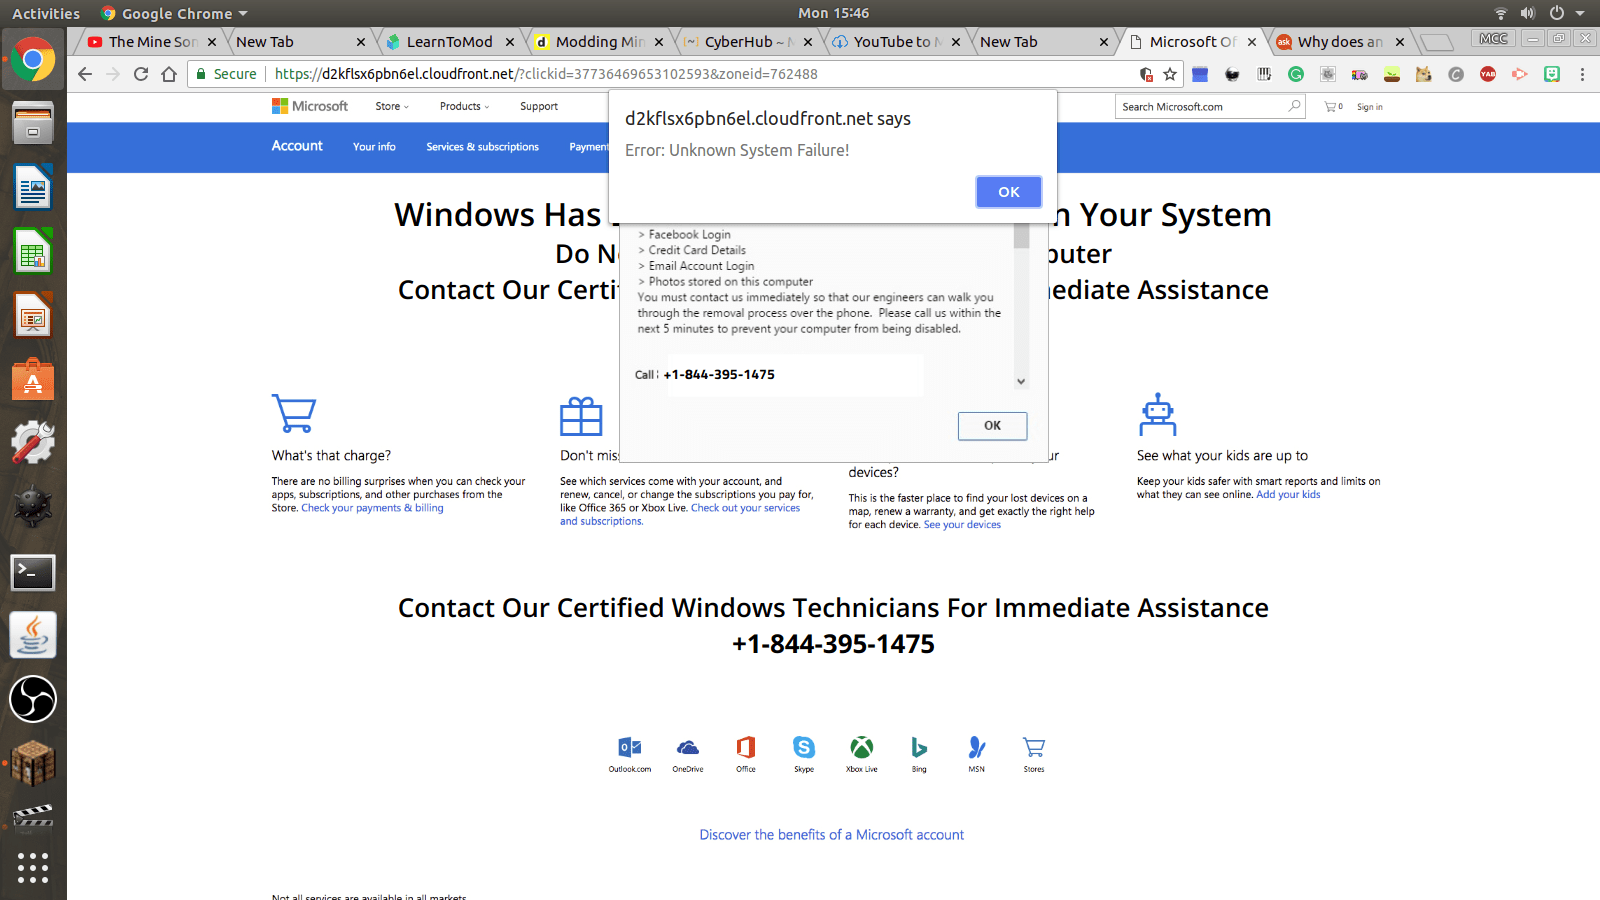This screenshot has height=900, width=1600.
Task: Open the Activities overview
Action: [46, 13]
